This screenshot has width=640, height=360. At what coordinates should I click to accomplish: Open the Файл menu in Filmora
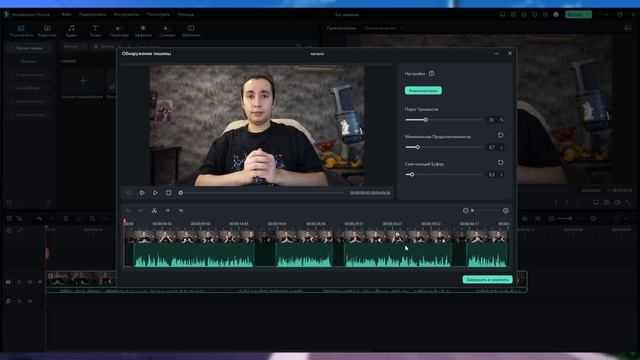(66, 14)
